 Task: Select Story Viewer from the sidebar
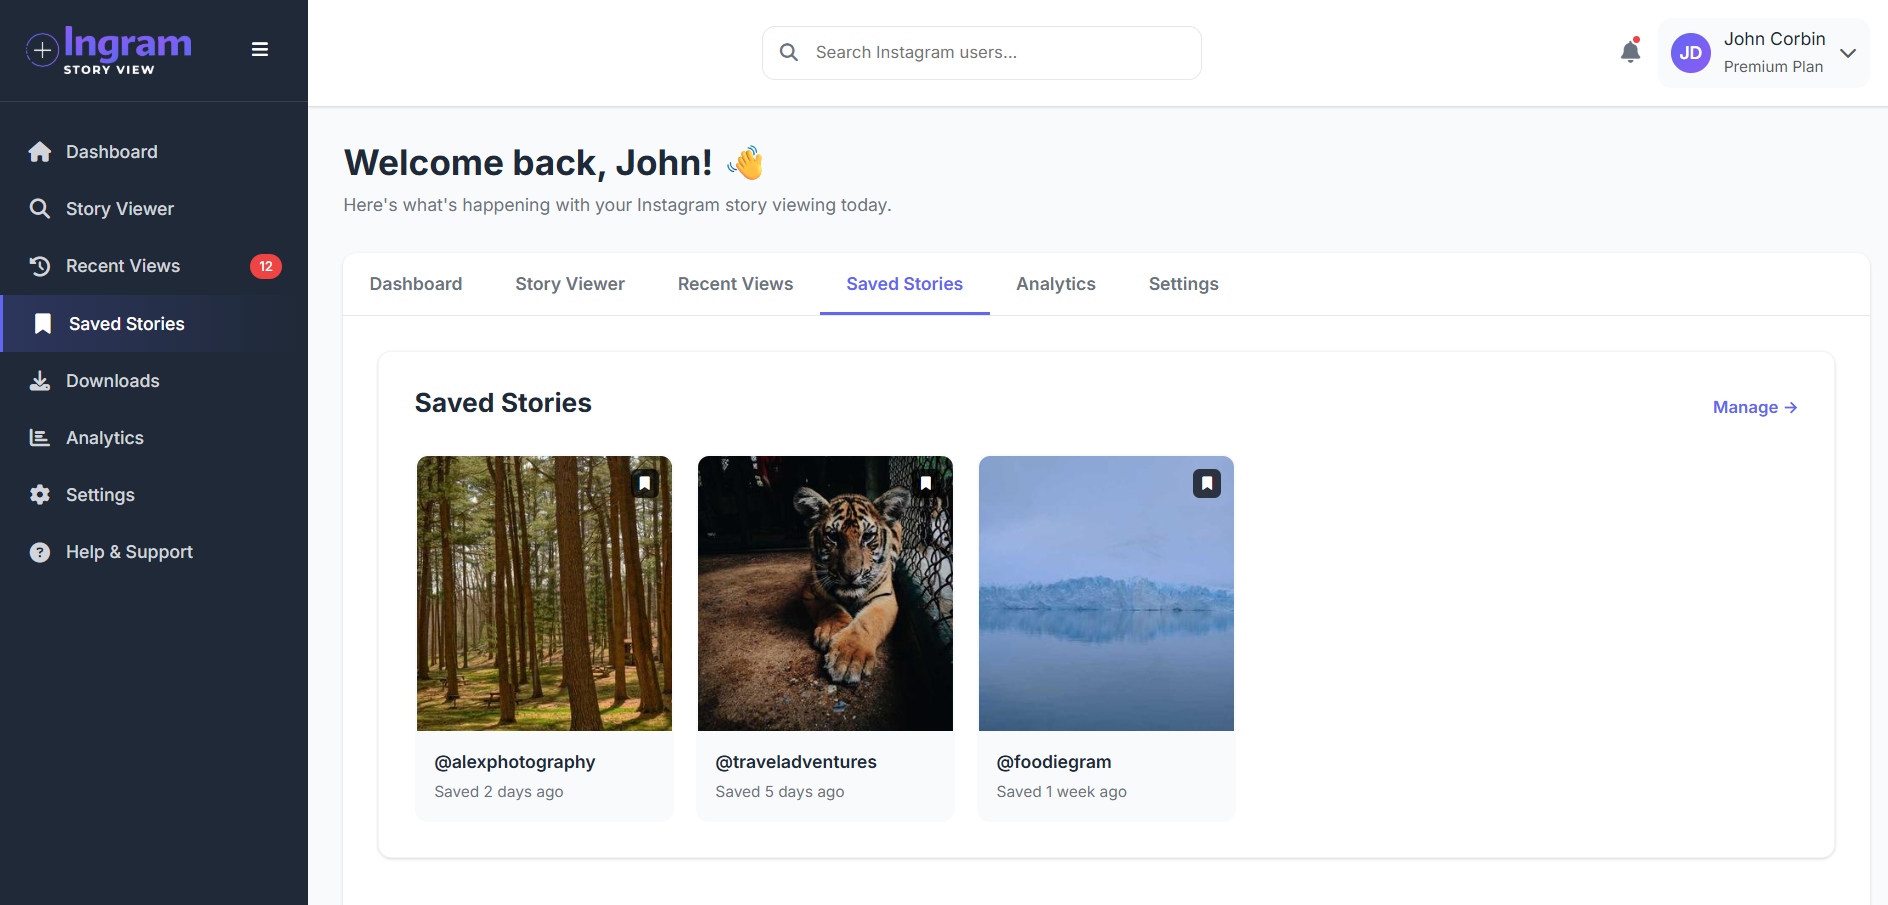(119, 209)
